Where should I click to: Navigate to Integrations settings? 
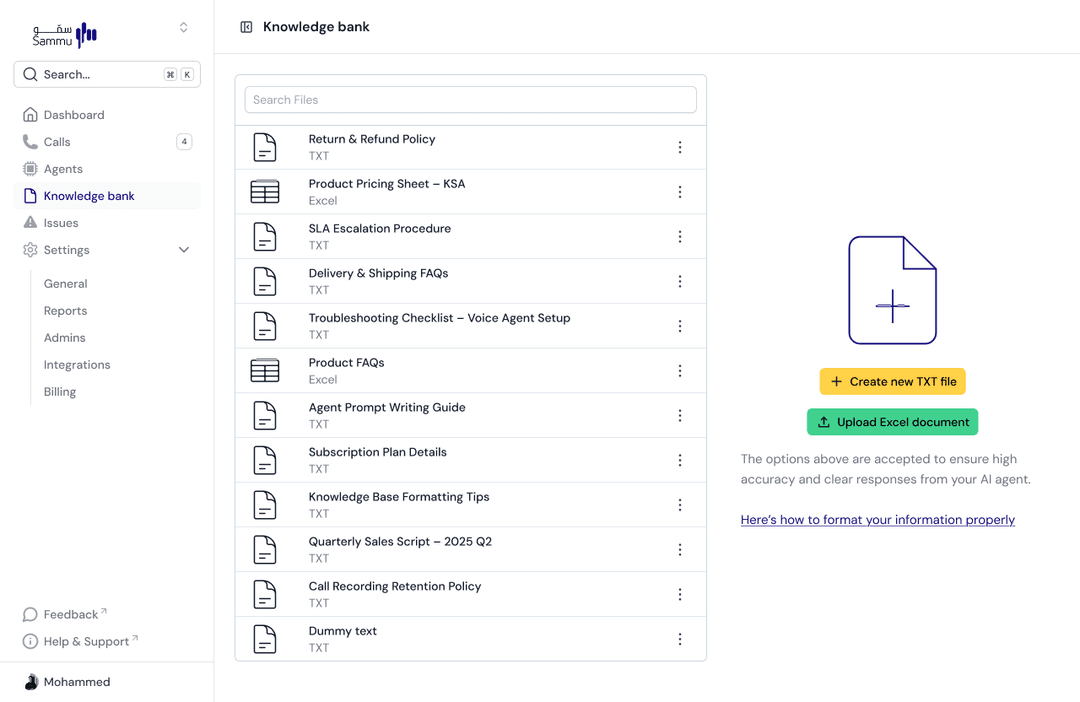(x=77, y=365)
